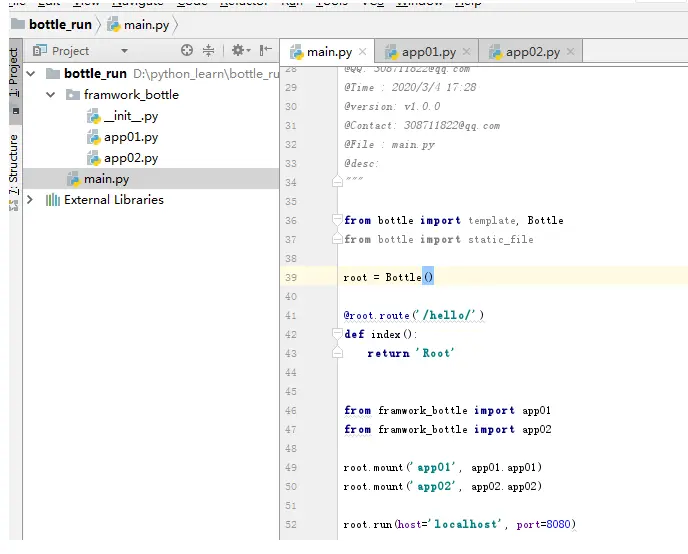The image size is (688, 554).
Task: Click the locate/scroll from source icon
Action: tap(187, 50)
